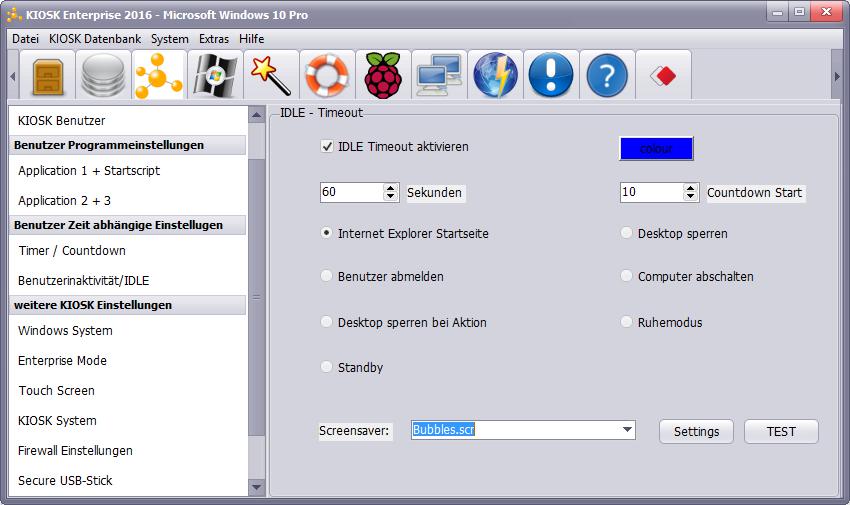This screenshot has width=850, height=505.
Task: Click Benutzer Programmeinstellungen section header
Action: point(128,145)
